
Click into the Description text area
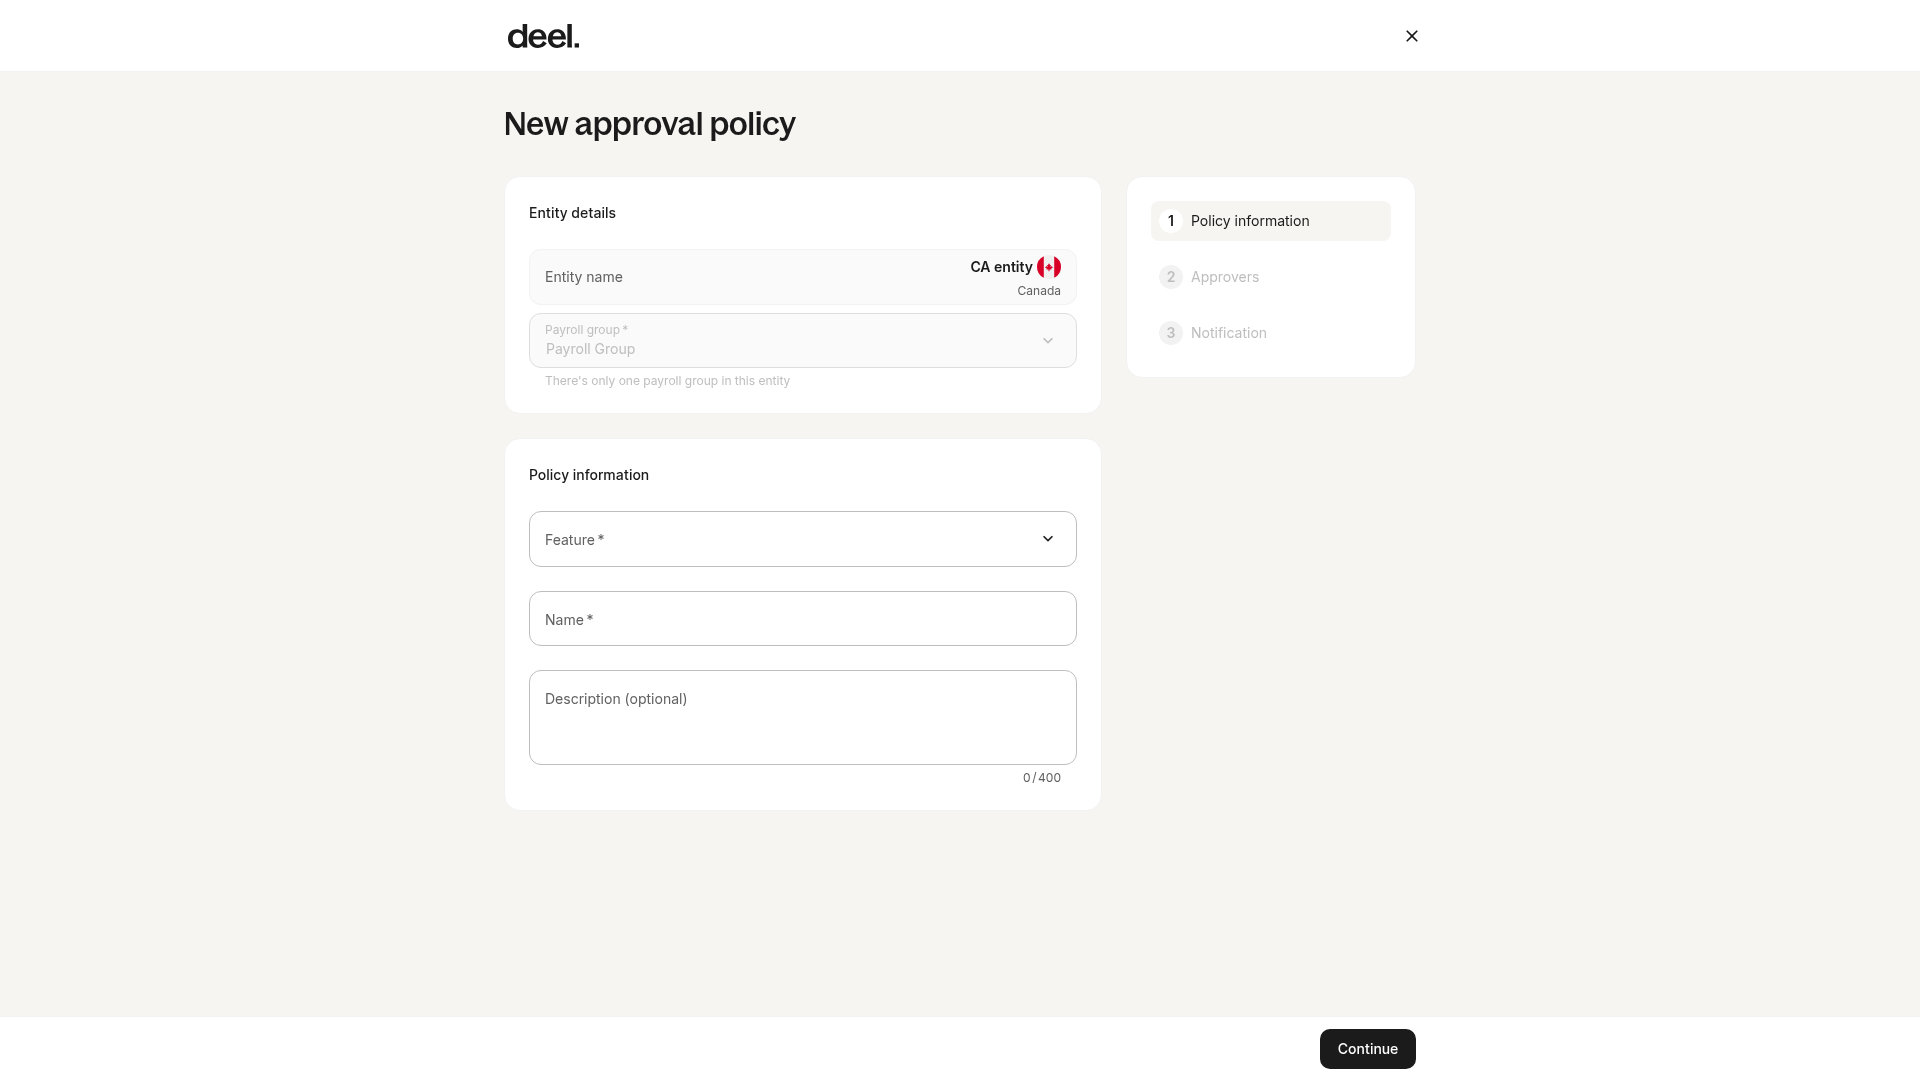(x=802, y=718)
